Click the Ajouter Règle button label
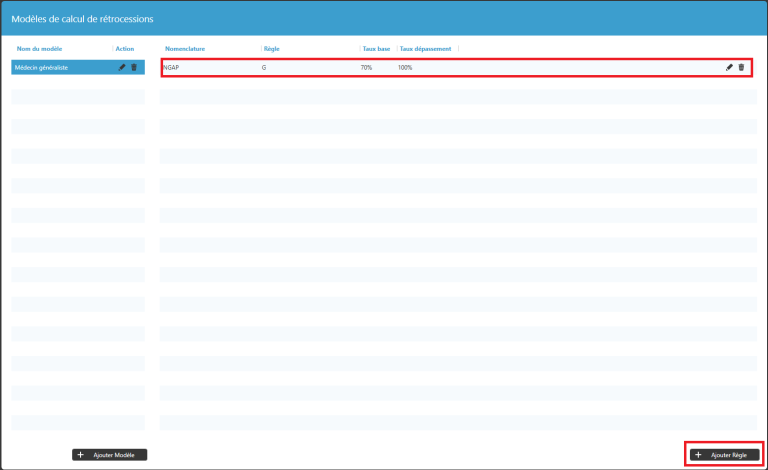 (x=728, y=455)
